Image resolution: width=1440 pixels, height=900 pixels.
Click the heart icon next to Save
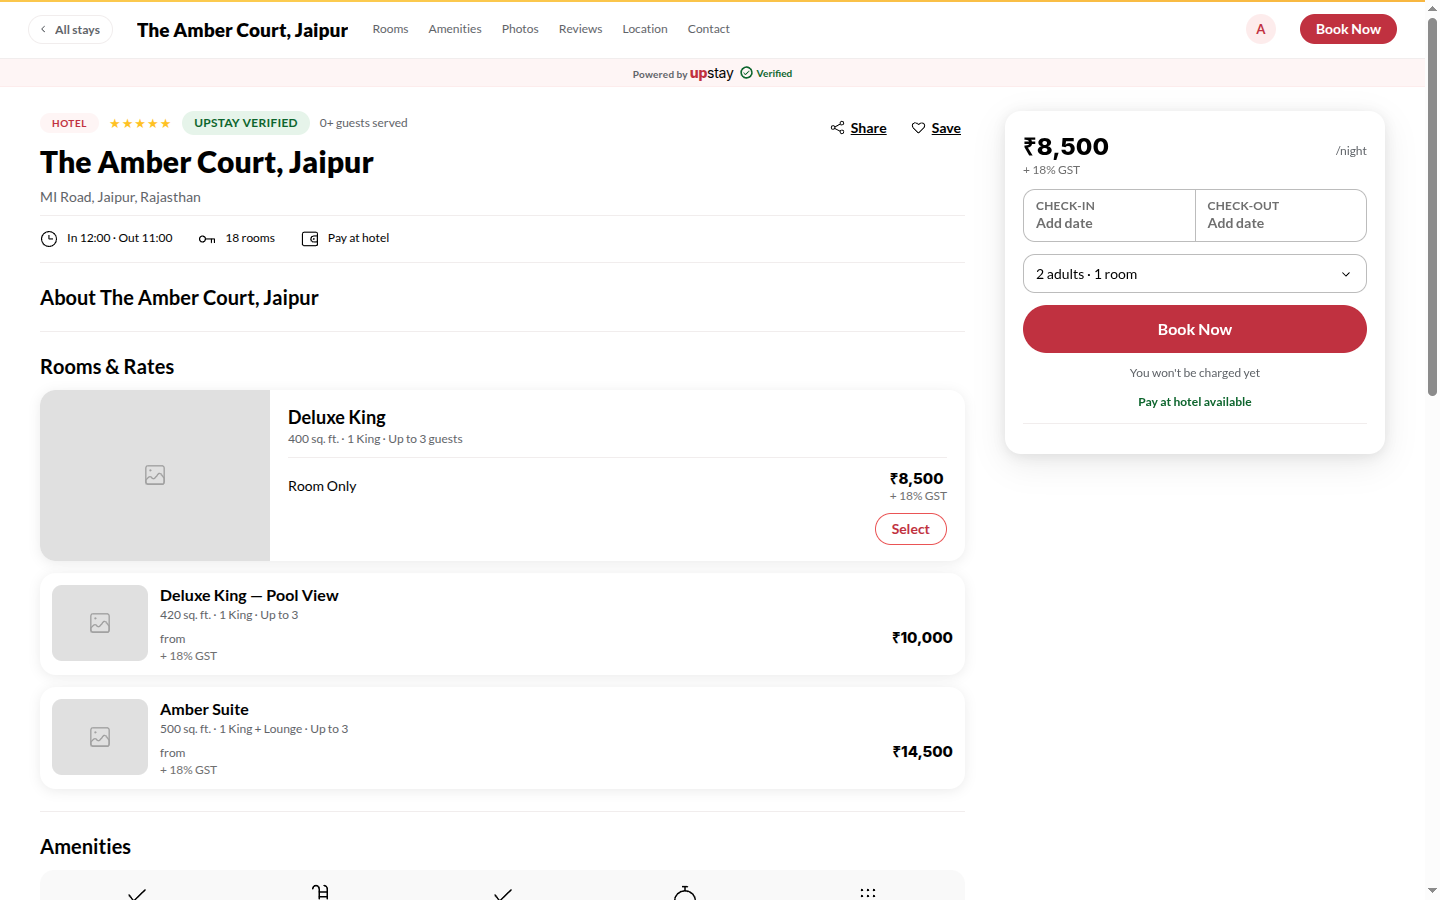pos(918,128)
